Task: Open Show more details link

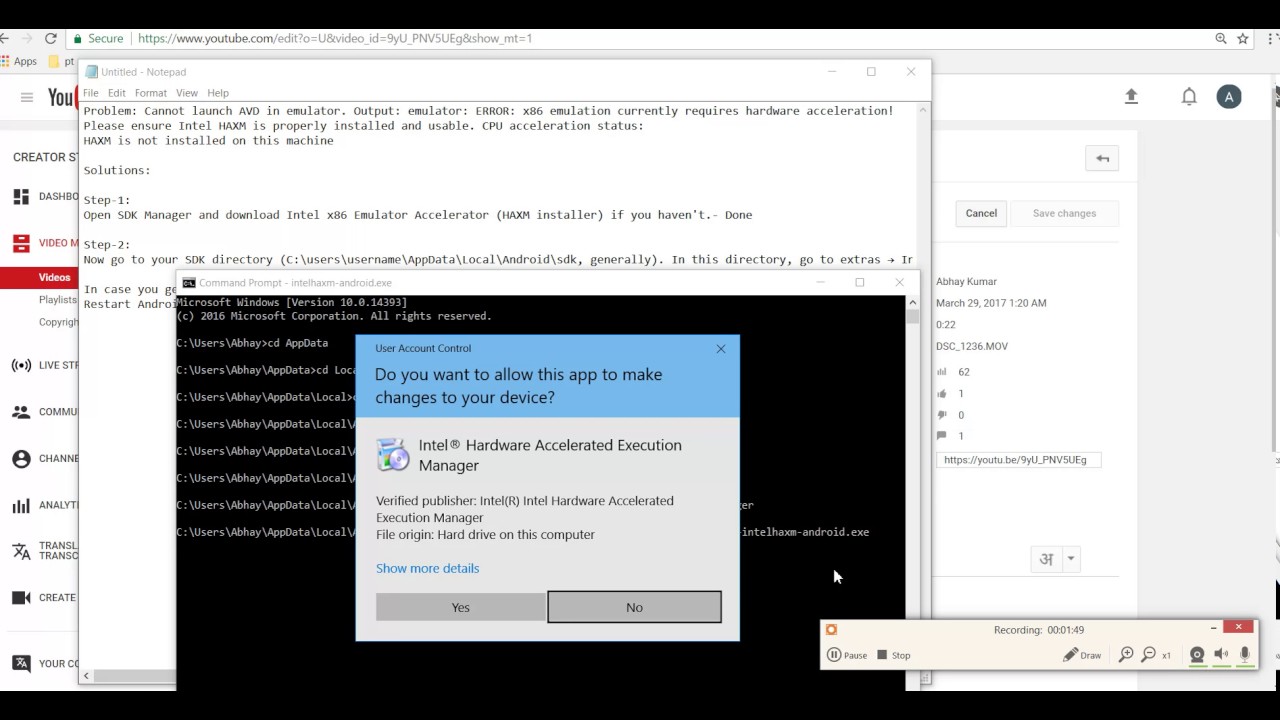Action: (x=427, y=568)
